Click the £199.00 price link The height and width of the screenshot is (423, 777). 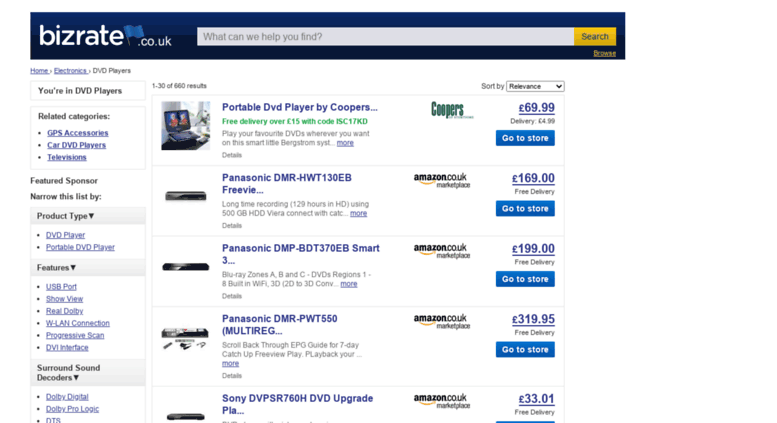(533, 249)
